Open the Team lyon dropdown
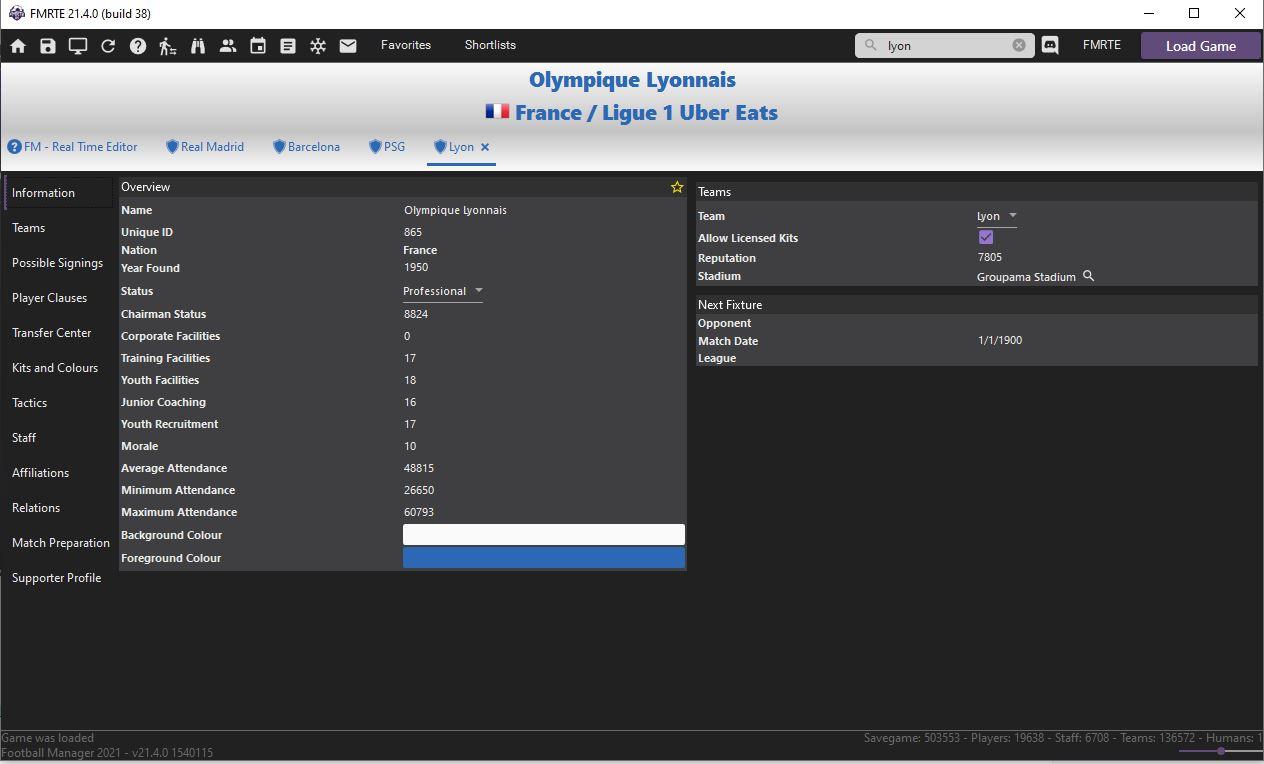This screenshot has height=764, width=1264. (997, 216)
